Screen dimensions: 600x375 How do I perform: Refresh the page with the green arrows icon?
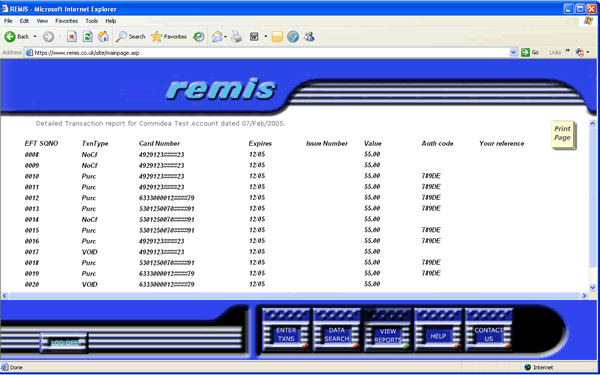[88, 37]
